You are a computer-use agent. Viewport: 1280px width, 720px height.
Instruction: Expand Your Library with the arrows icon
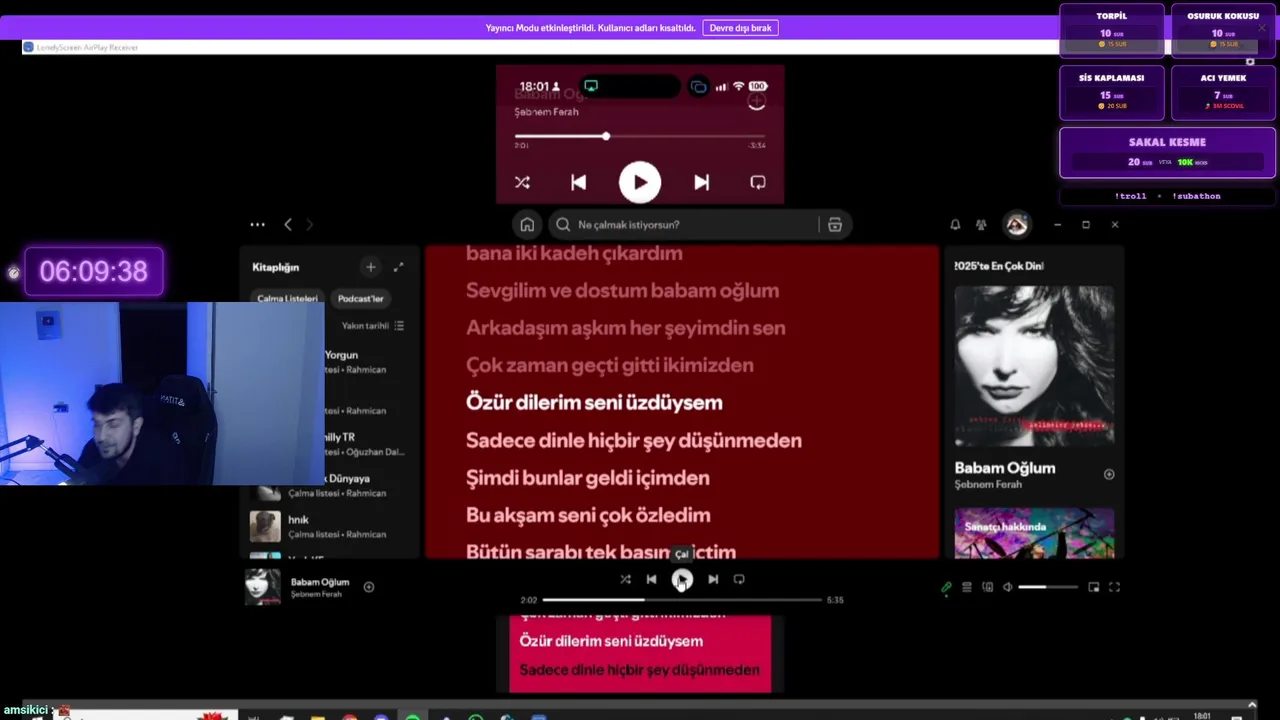point(399,267)
